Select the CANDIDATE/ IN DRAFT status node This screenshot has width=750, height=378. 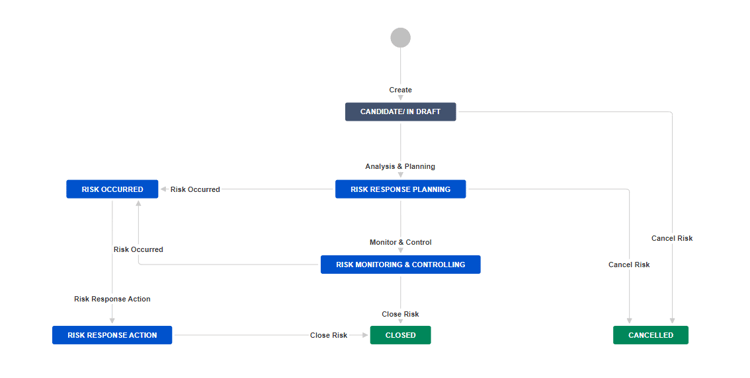pyautogui.click(x=400, y=111)
